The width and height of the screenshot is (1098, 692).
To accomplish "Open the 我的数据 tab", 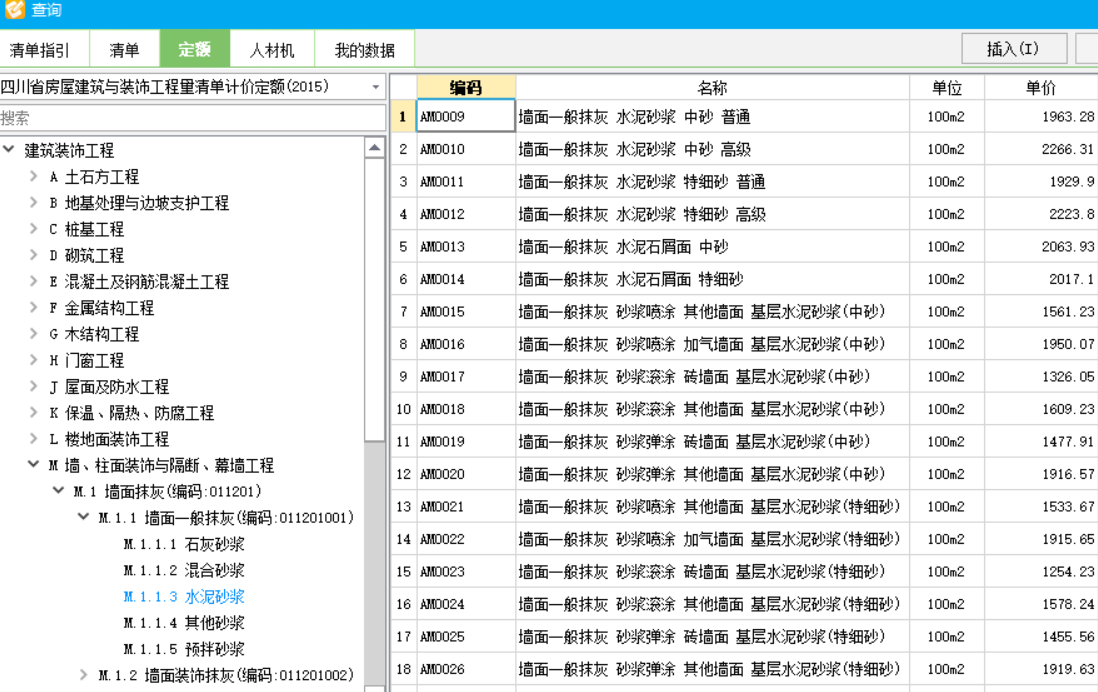I will pos(364,50).
